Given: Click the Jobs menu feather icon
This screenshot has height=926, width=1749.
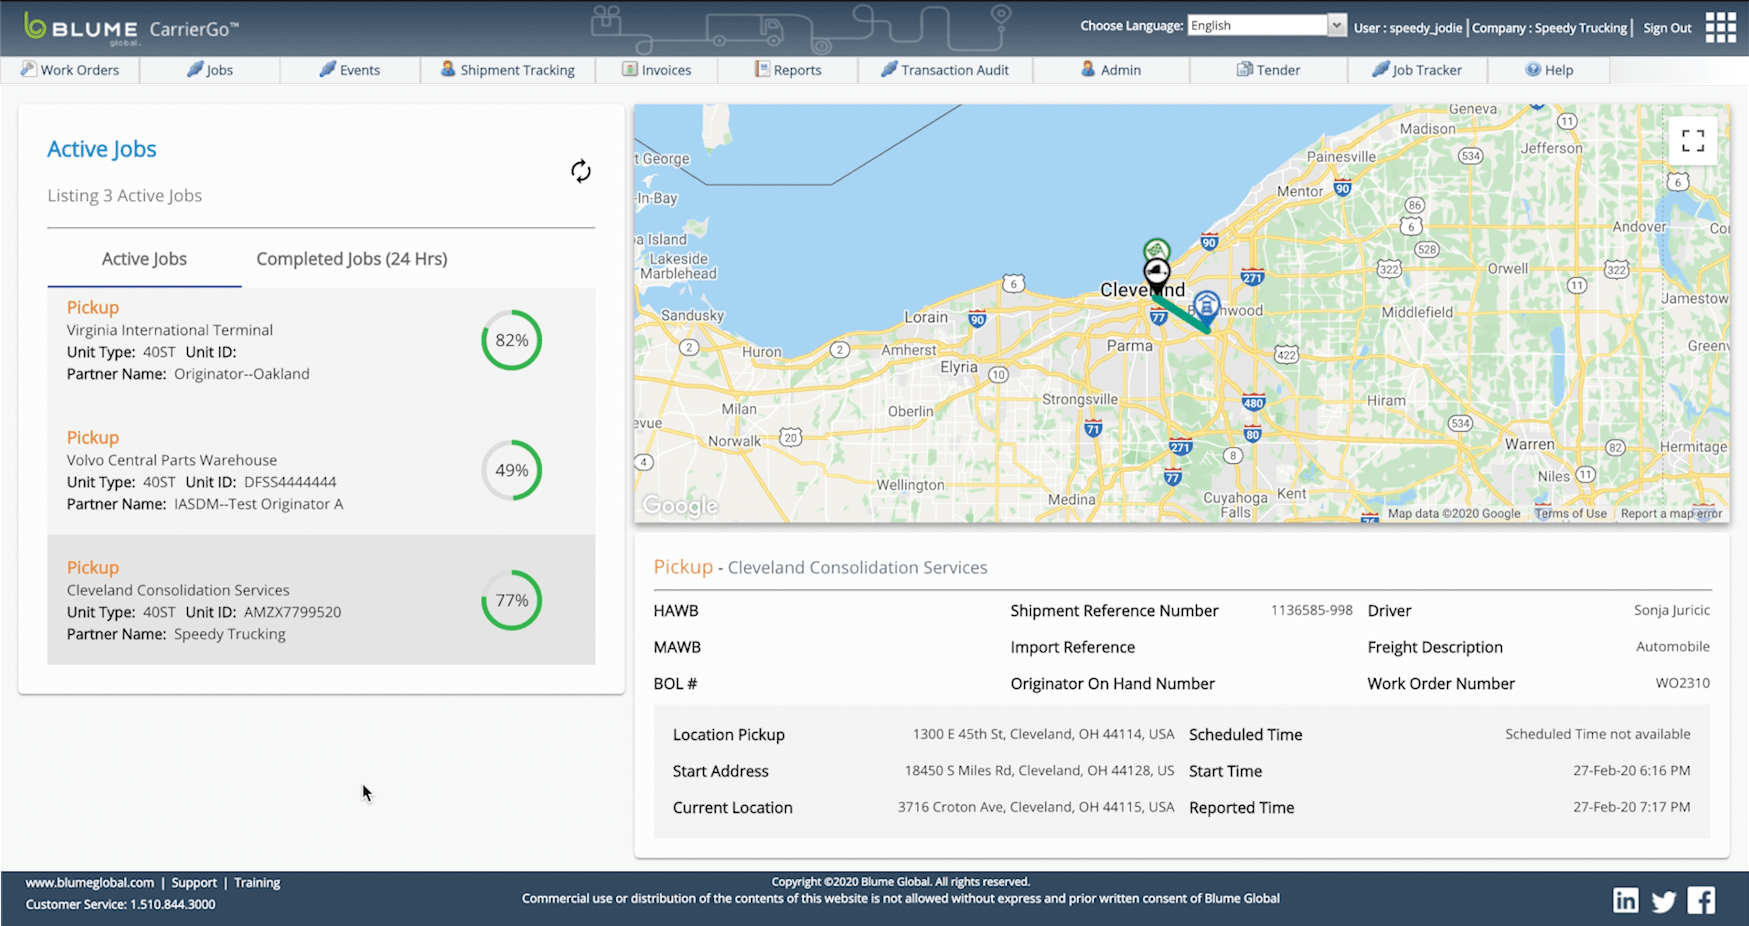Looking at the screenshot, I should coord(195,69).
